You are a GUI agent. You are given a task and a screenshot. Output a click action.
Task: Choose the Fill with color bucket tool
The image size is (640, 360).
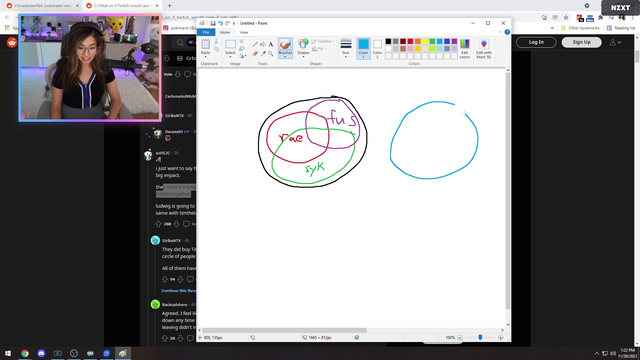[x=263, y=44]
